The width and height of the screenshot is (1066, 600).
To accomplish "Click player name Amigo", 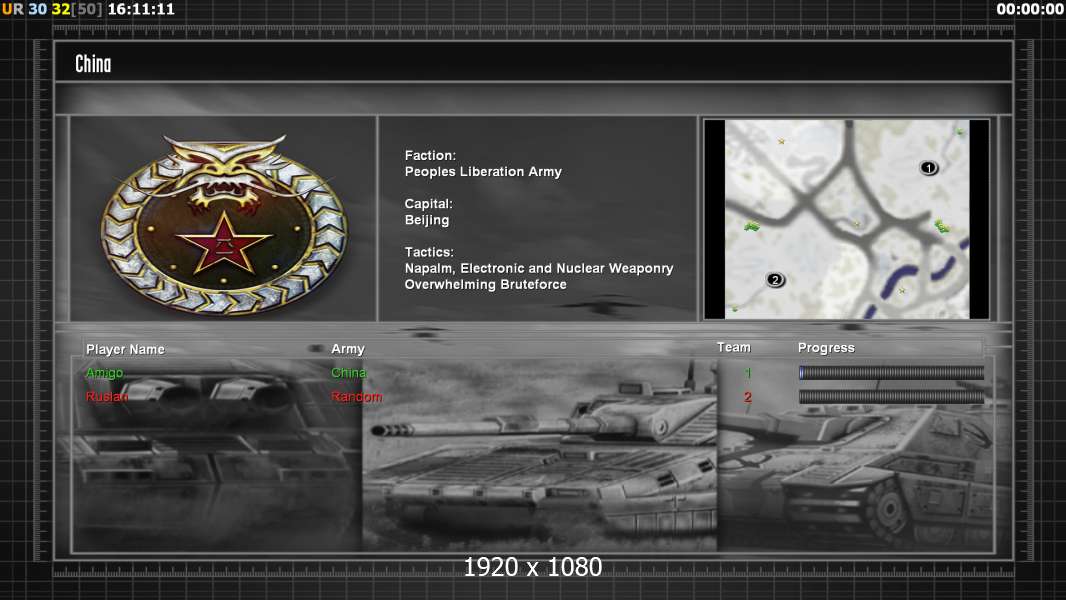I will tap(104, 372).
